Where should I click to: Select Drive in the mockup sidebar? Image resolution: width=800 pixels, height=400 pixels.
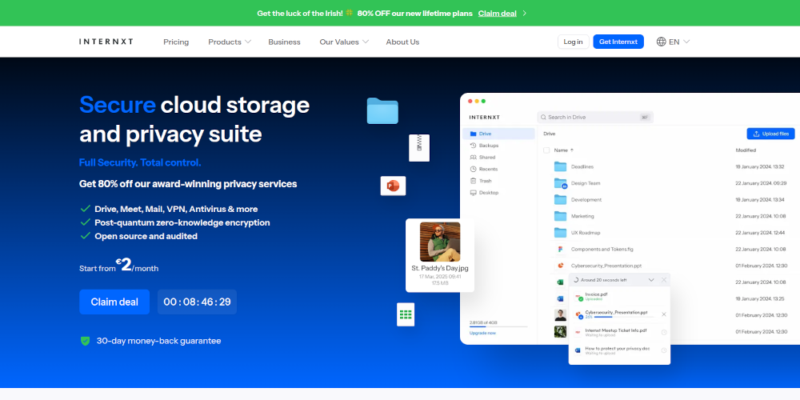click(x=498, y=134)
